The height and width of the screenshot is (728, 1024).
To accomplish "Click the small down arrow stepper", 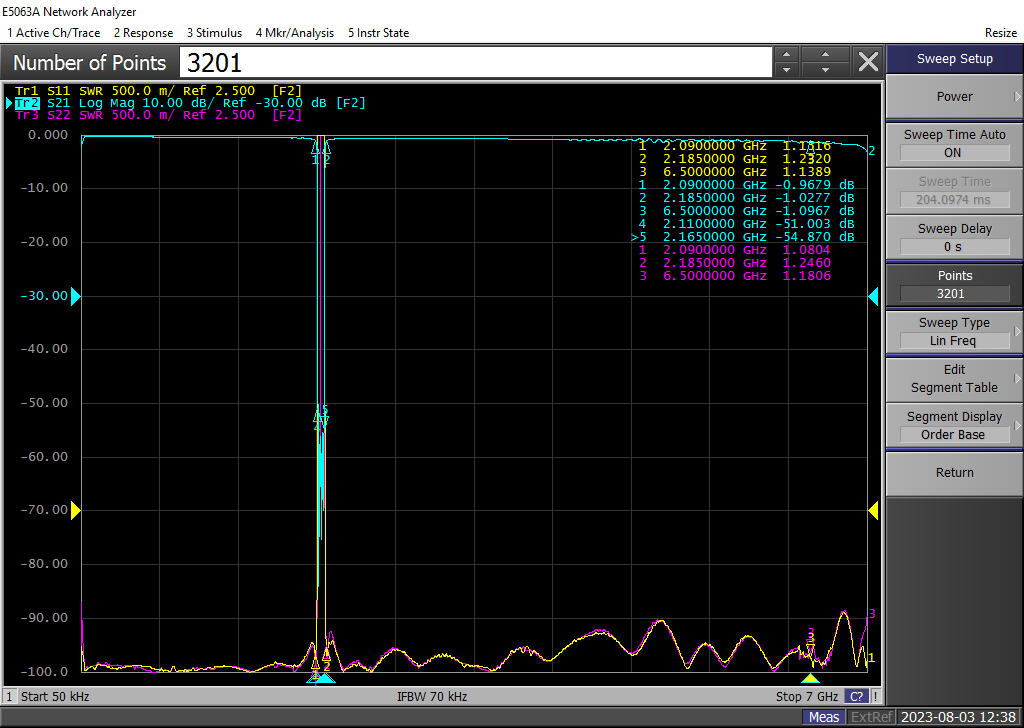I will click(x=787, y=70).
